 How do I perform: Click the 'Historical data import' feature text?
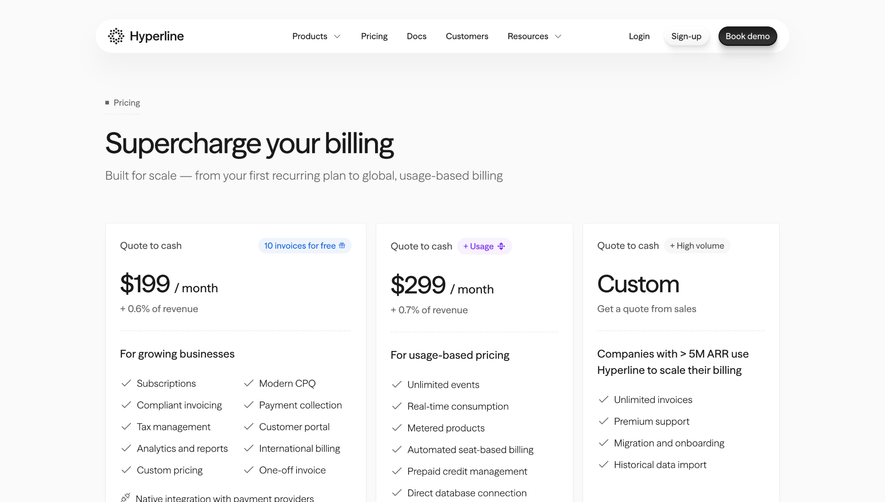pyautogui.click(x=660, y=465)
